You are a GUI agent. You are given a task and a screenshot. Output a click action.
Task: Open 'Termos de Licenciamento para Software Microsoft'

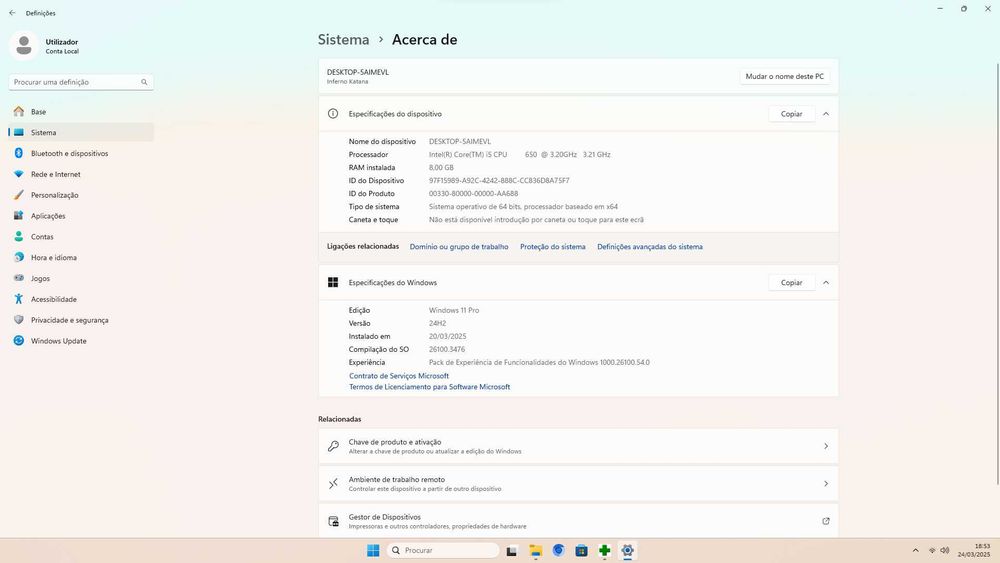[429, 387]
